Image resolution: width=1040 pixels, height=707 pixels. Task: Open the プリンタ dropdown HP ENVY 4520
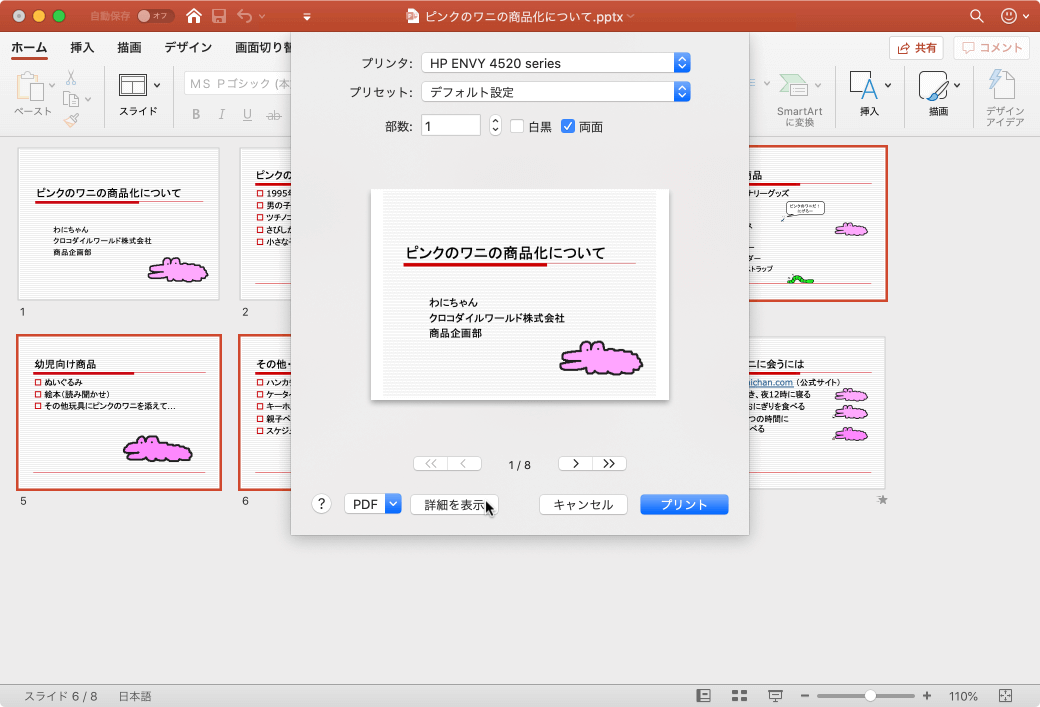[x=556, y=63]
